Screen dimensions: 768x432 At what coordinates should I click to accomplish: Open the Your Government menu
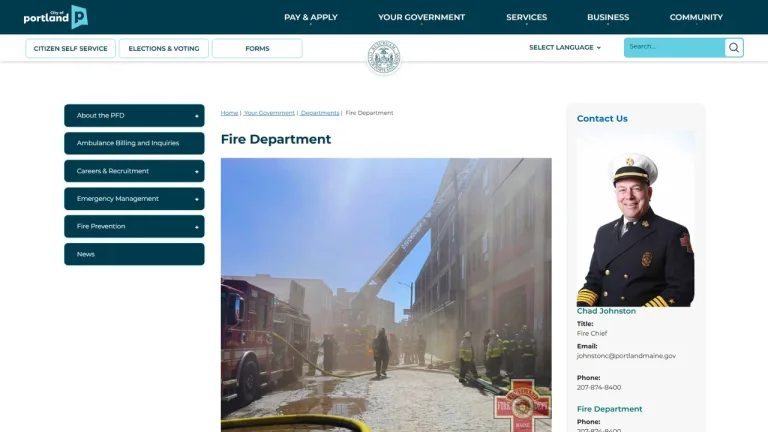pos(421,17)
